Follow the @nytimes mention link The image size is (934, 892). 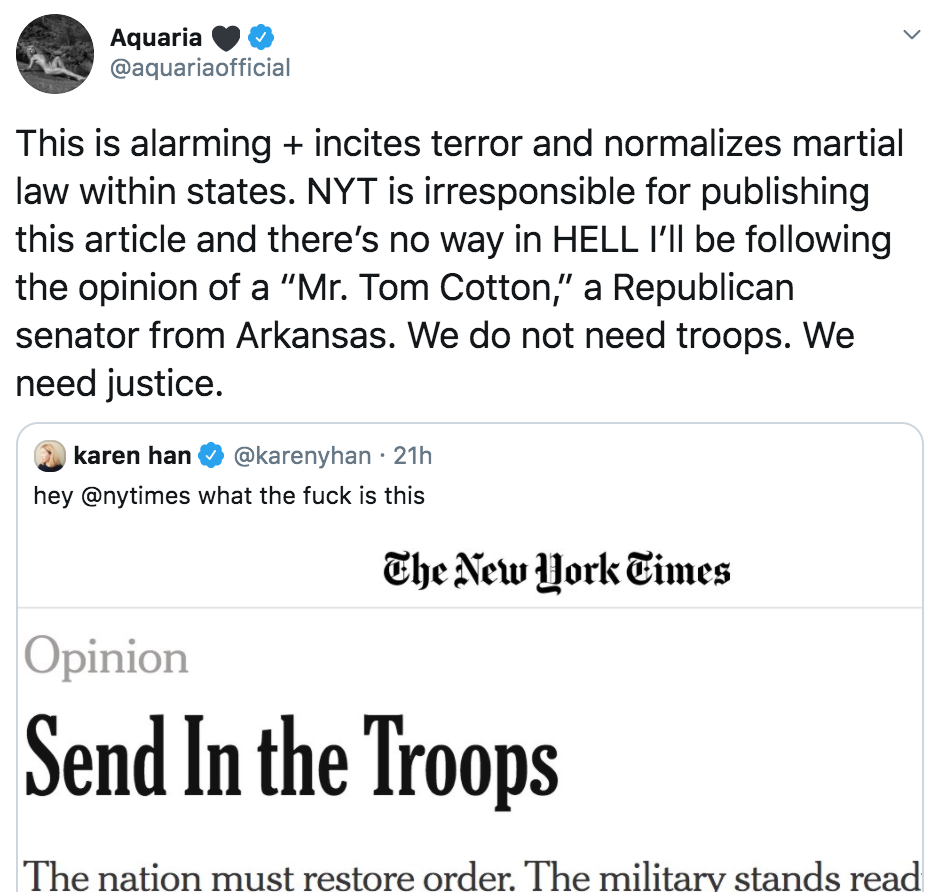[x=135, y=495]
